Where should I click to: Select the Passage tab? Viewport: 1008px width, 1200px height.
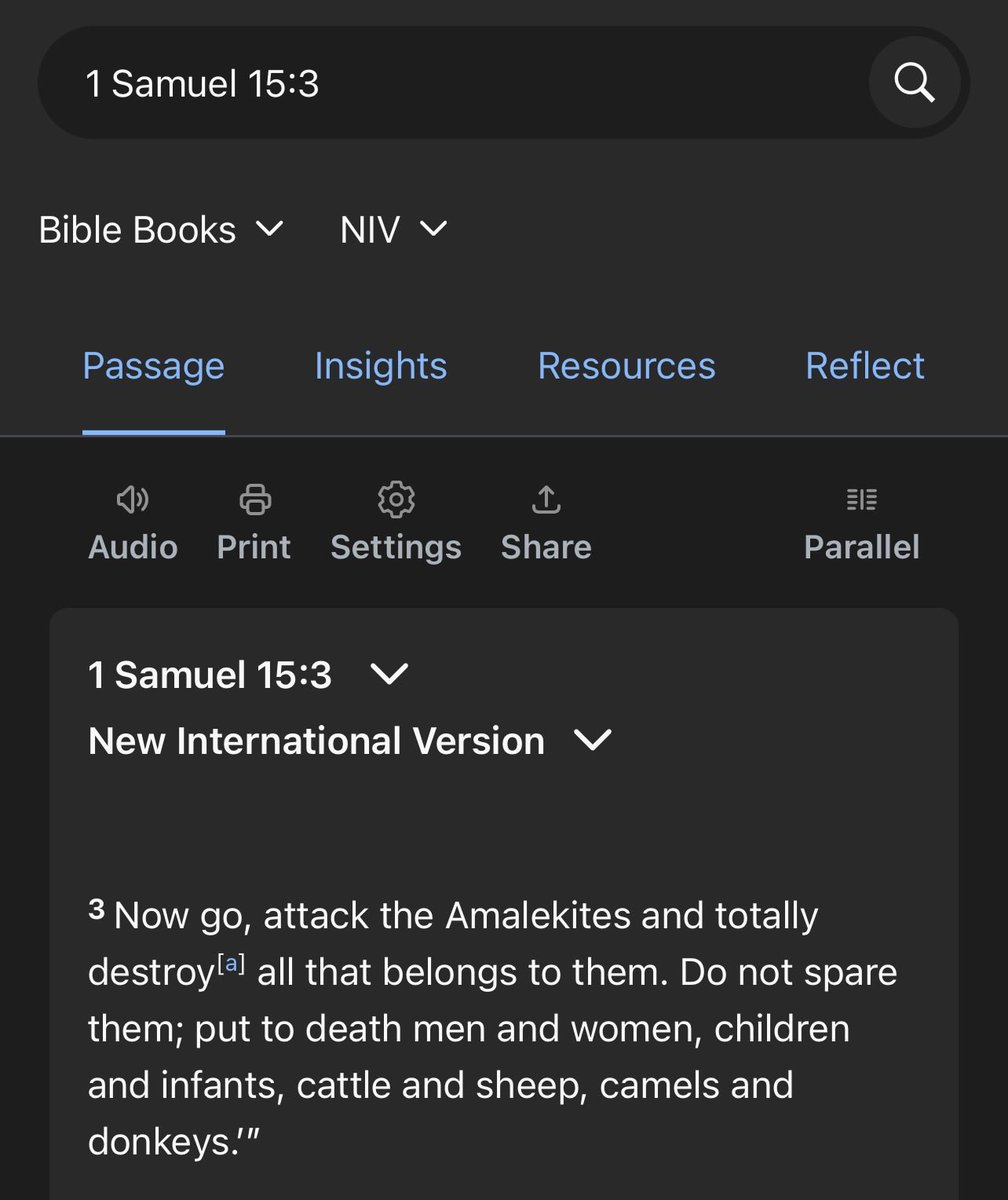pyautogui.click(x=154, y=366)
